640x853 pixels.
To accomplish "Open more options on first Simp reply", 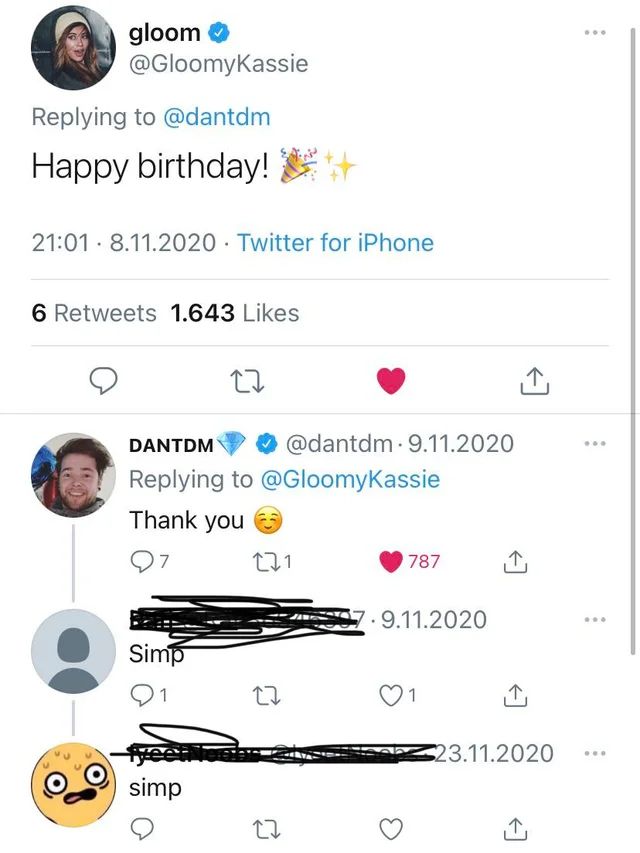I will pyautogui.click(x=597, y=619).
